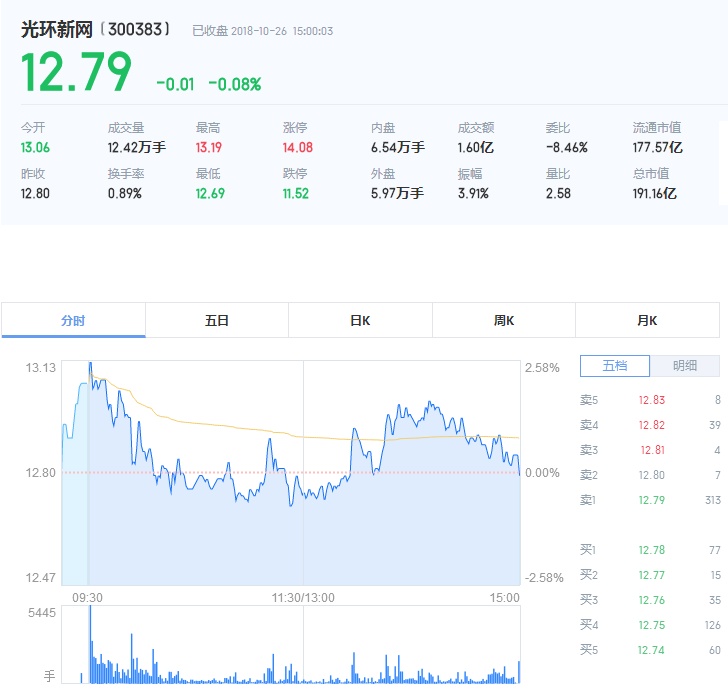Select the 五档 order book tab
The width and height of the screenshot is (728, 691).
pos(615,366)
